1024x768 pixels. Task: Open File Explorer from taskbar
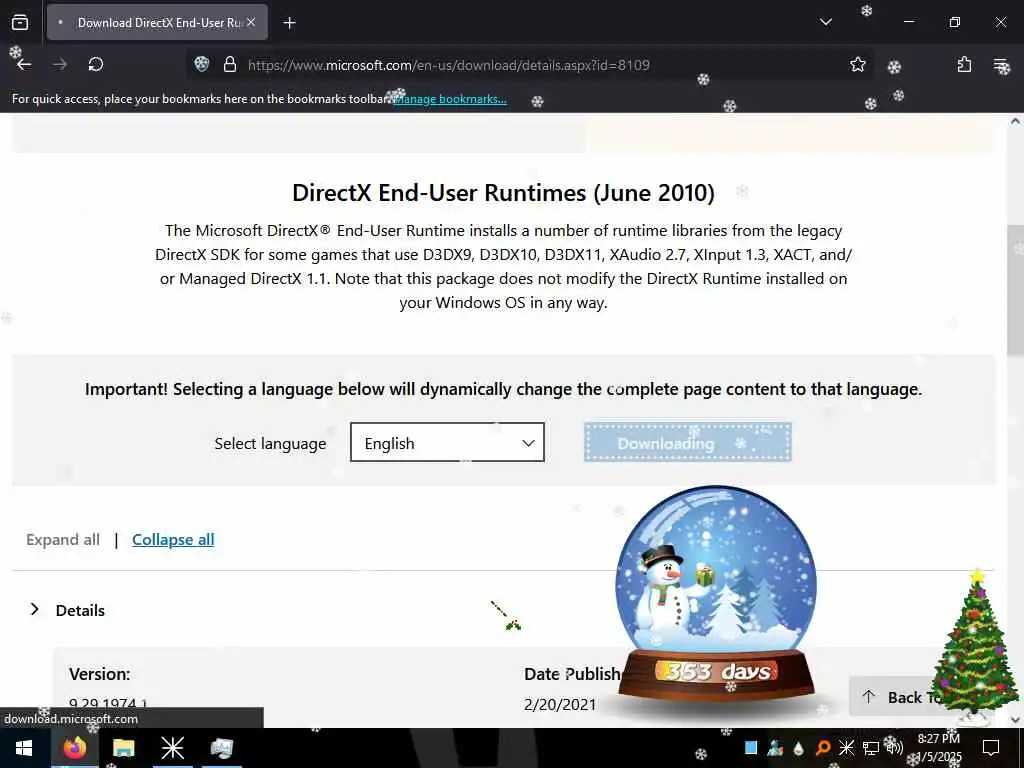coord(123,748)
